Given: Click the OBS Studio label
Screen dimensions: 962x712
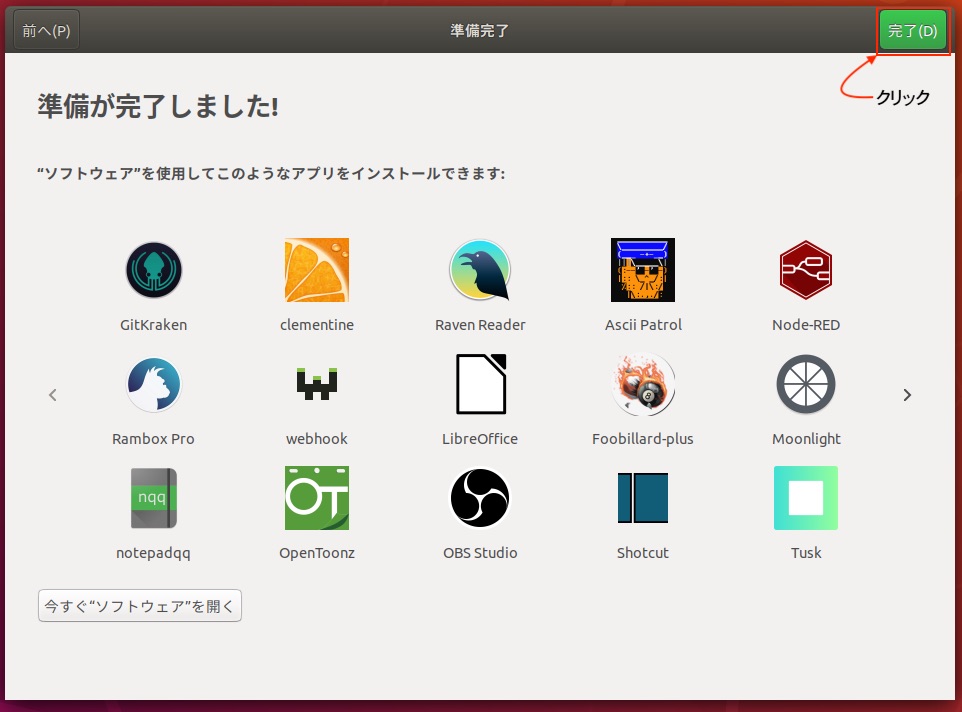Looking at the screenshot, I should [480, 553].
